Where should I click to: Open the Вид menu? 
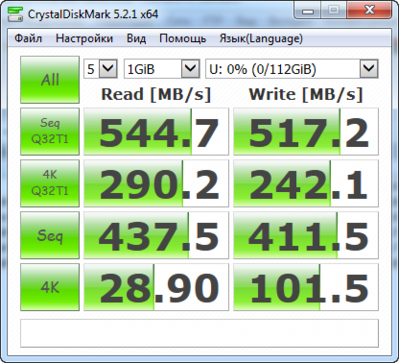coord(136,39)
